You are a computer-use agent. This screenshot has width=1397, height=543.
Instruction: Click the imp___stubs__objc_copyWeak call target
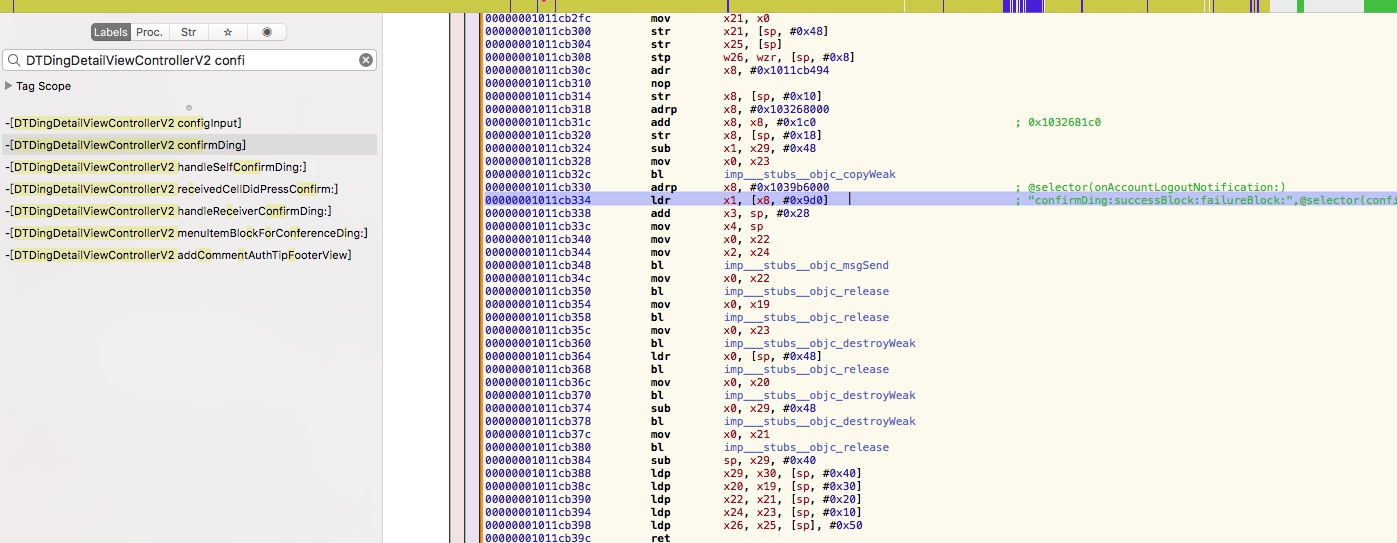[x=809, y=174]
